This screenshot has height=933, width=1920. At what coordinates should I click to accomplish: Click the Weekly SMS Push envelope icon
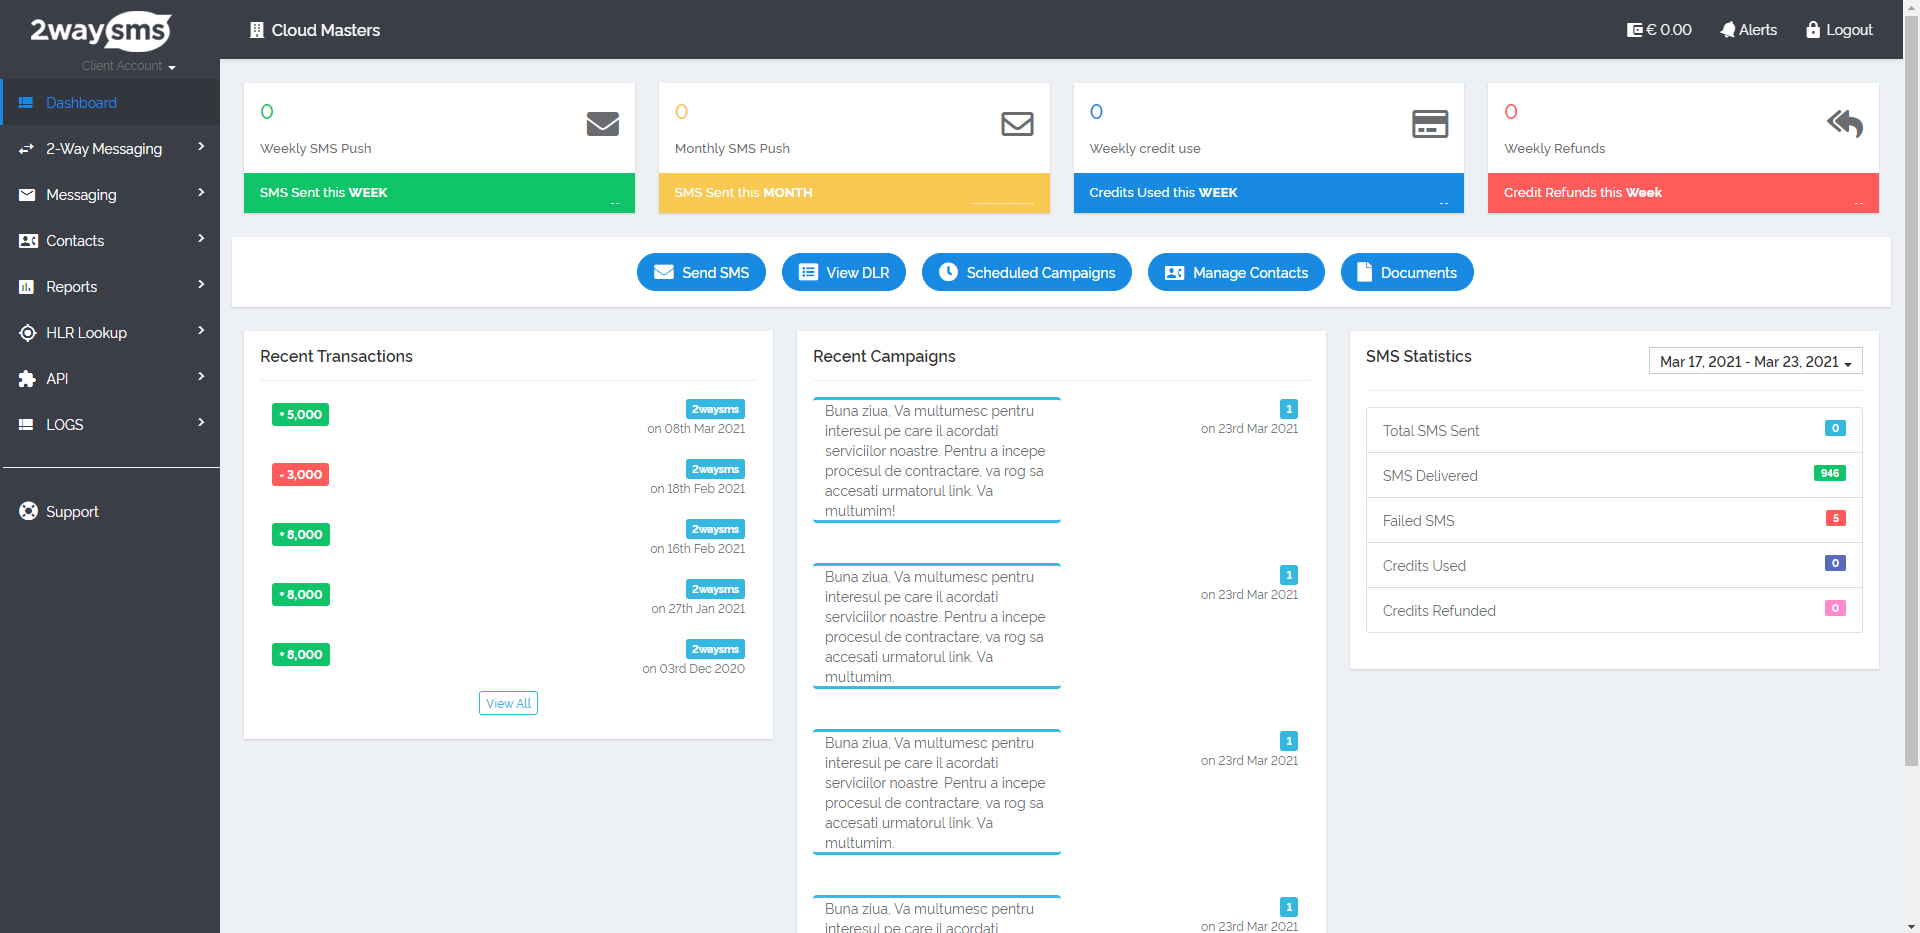pyautogui.click(x=602, y=124)
